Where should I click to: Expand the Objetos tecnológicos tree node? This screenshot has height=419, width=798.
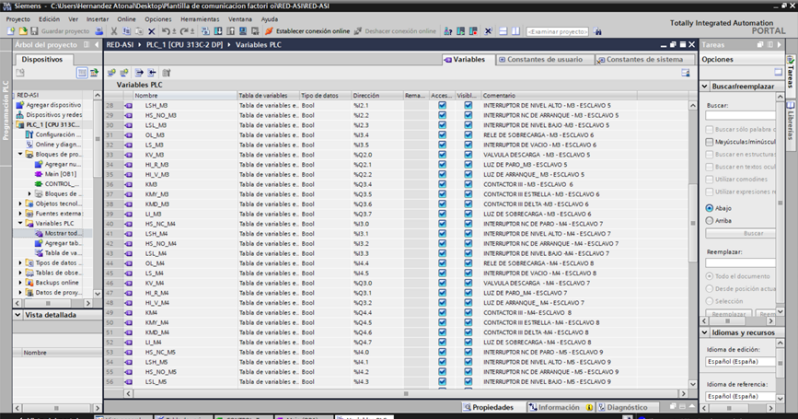(x=19, y=203)
